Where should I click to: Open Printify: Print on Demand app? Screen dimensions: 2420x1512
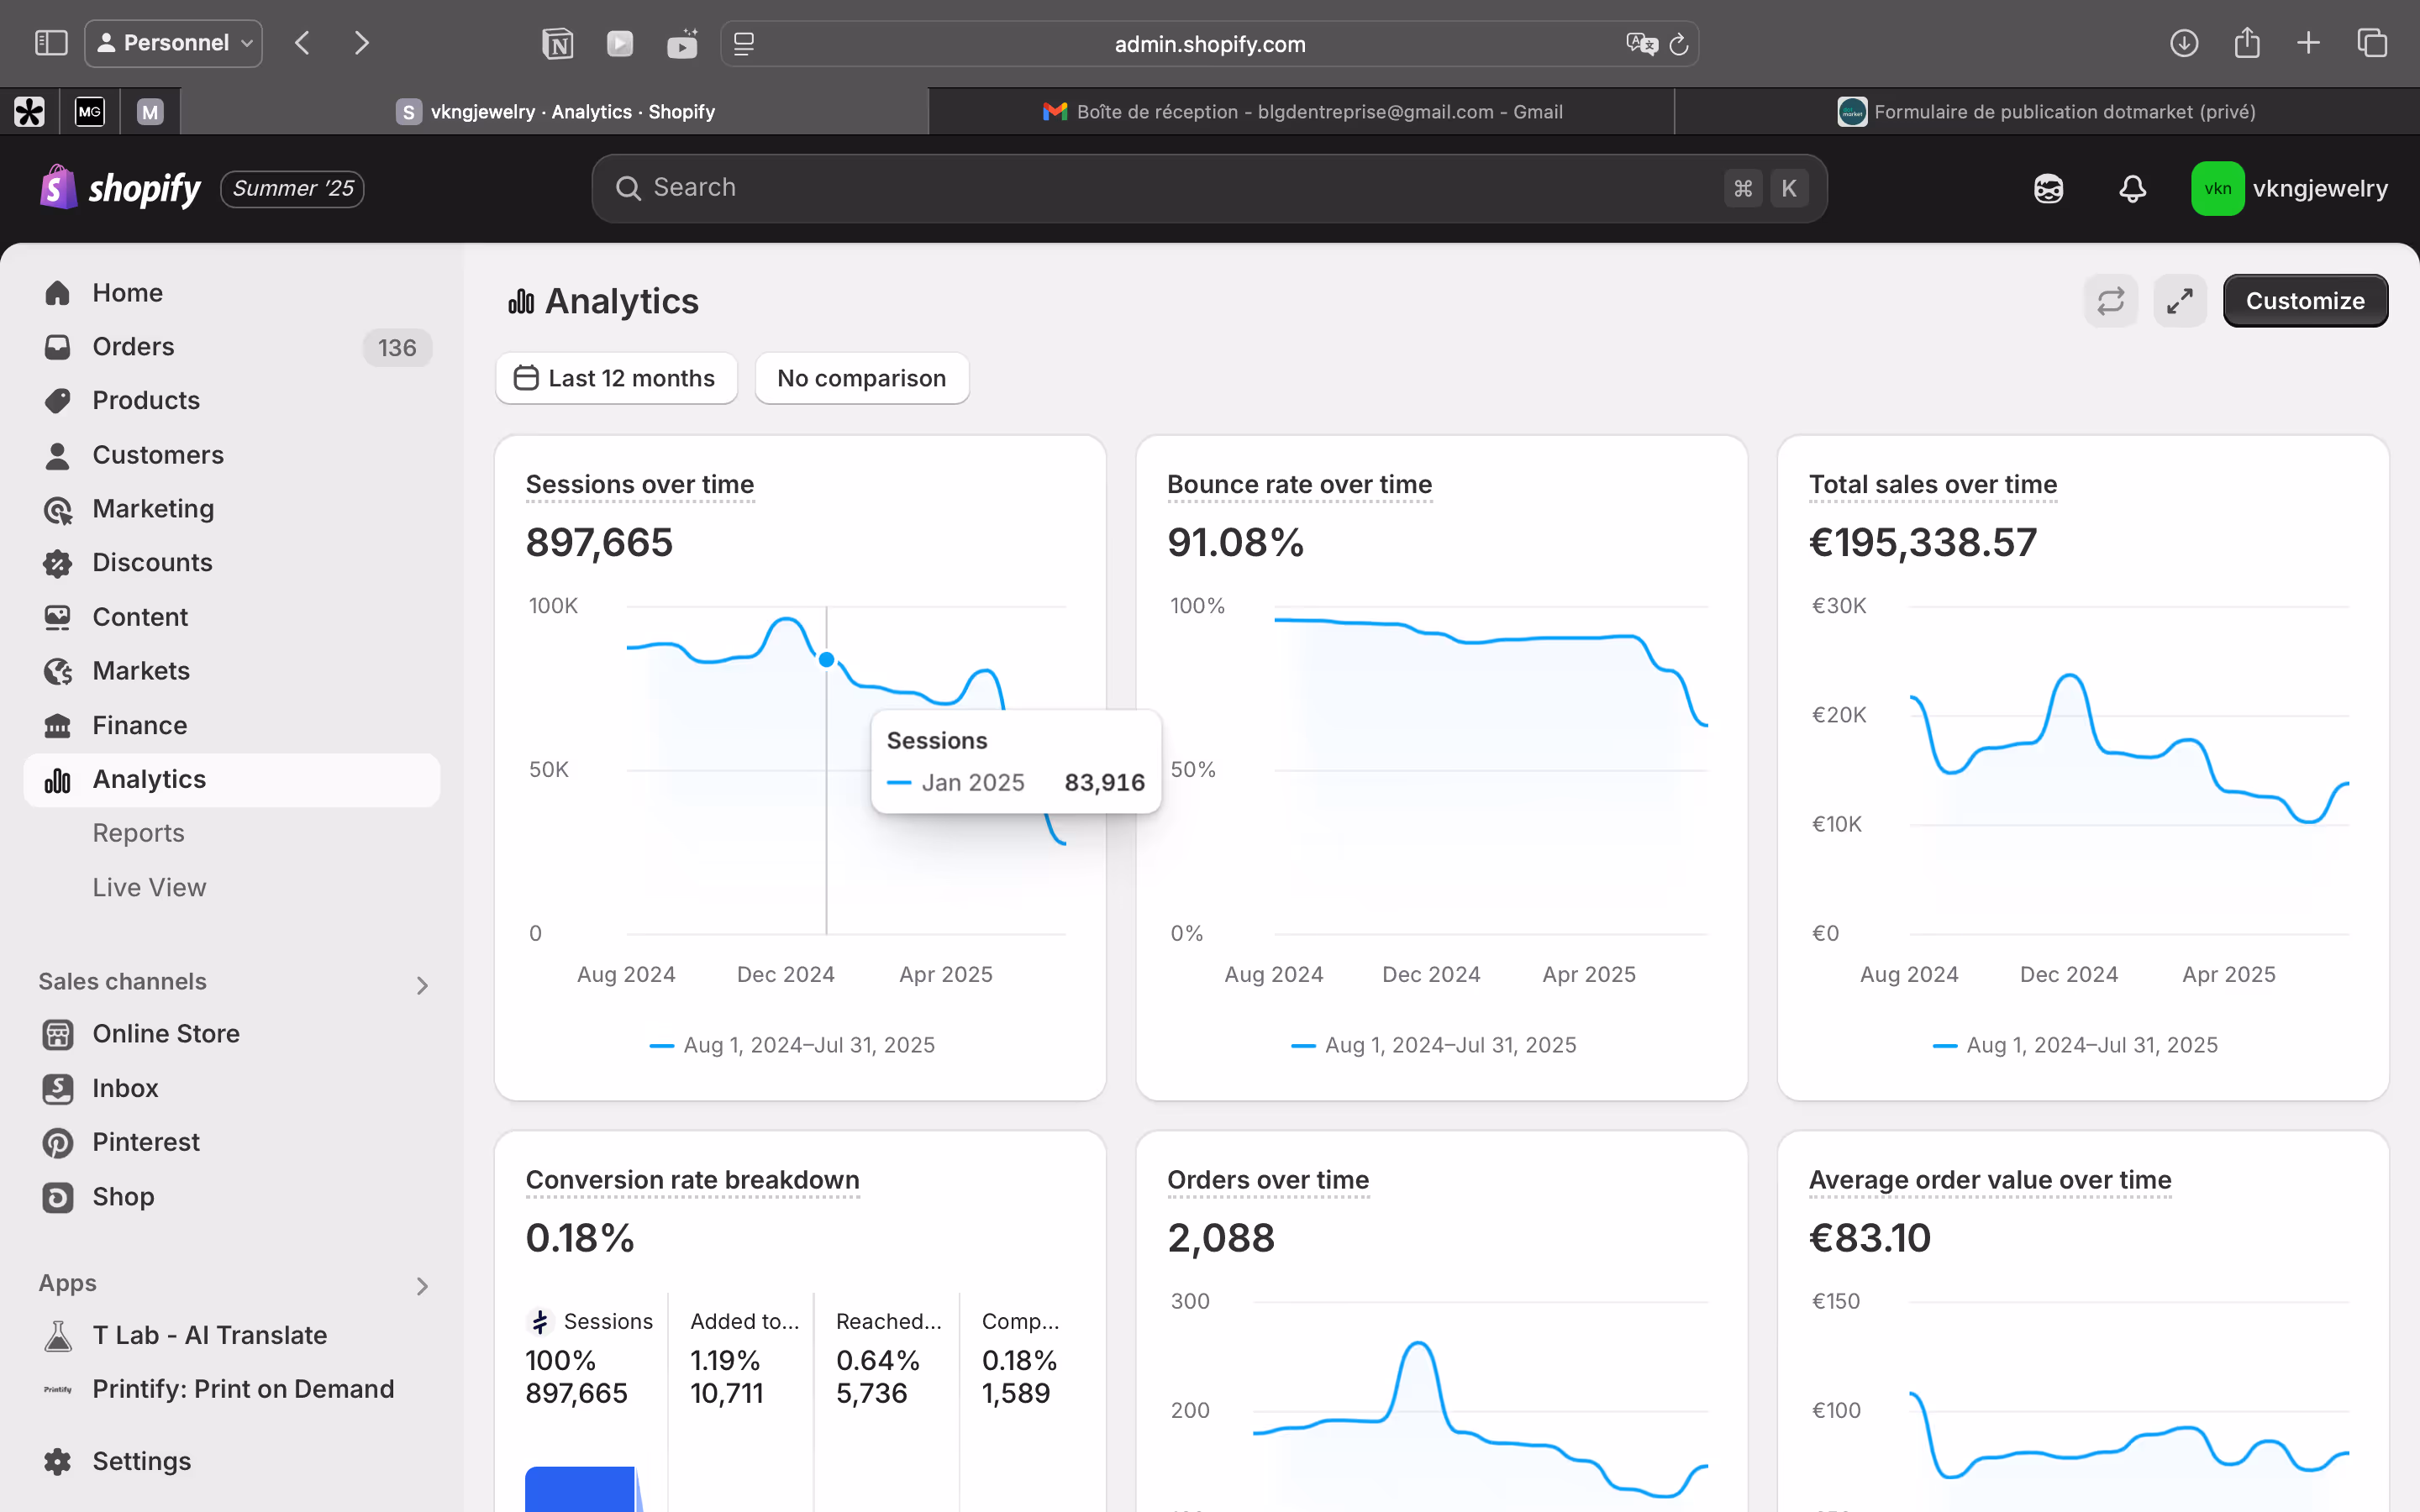243,1388
